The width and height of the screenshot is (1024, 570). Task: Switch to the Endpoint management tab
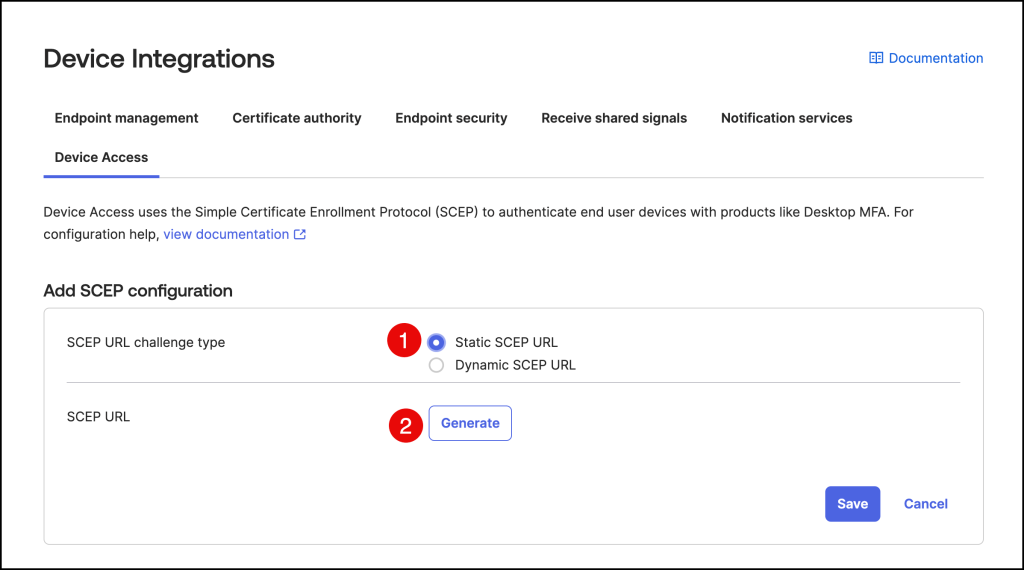tap(126, 118)
